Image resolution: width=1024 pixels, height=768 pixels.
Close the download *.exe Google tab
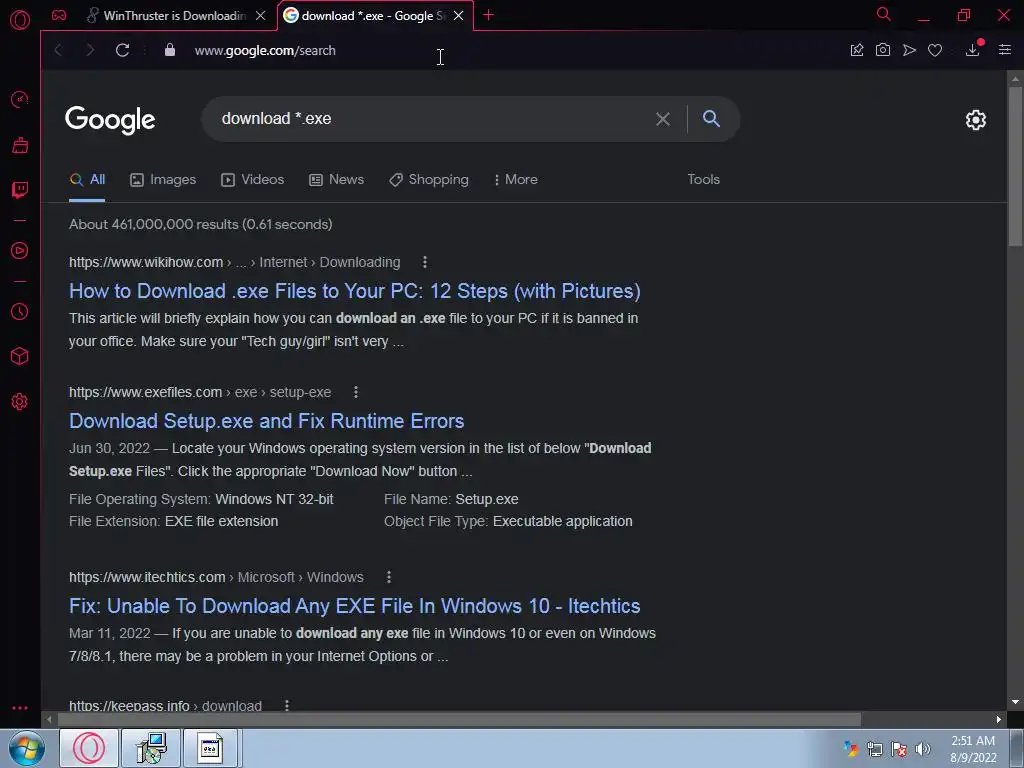458,16
